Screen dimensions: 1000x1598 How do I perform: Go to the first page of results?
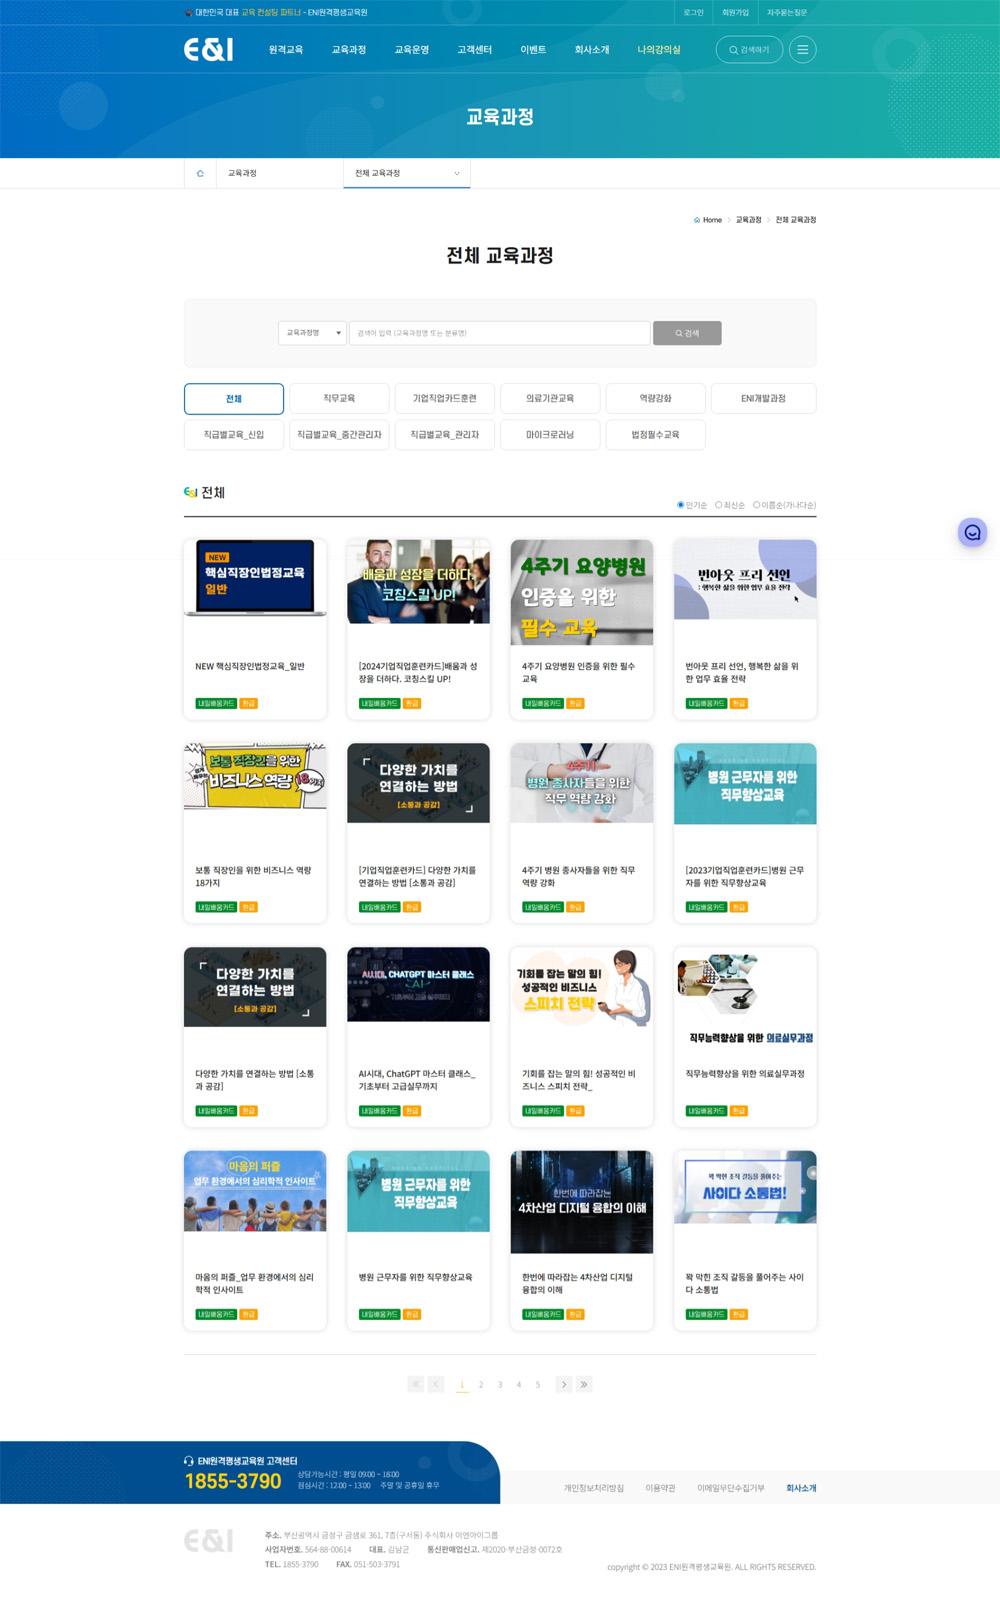[x=416, y=1384]
